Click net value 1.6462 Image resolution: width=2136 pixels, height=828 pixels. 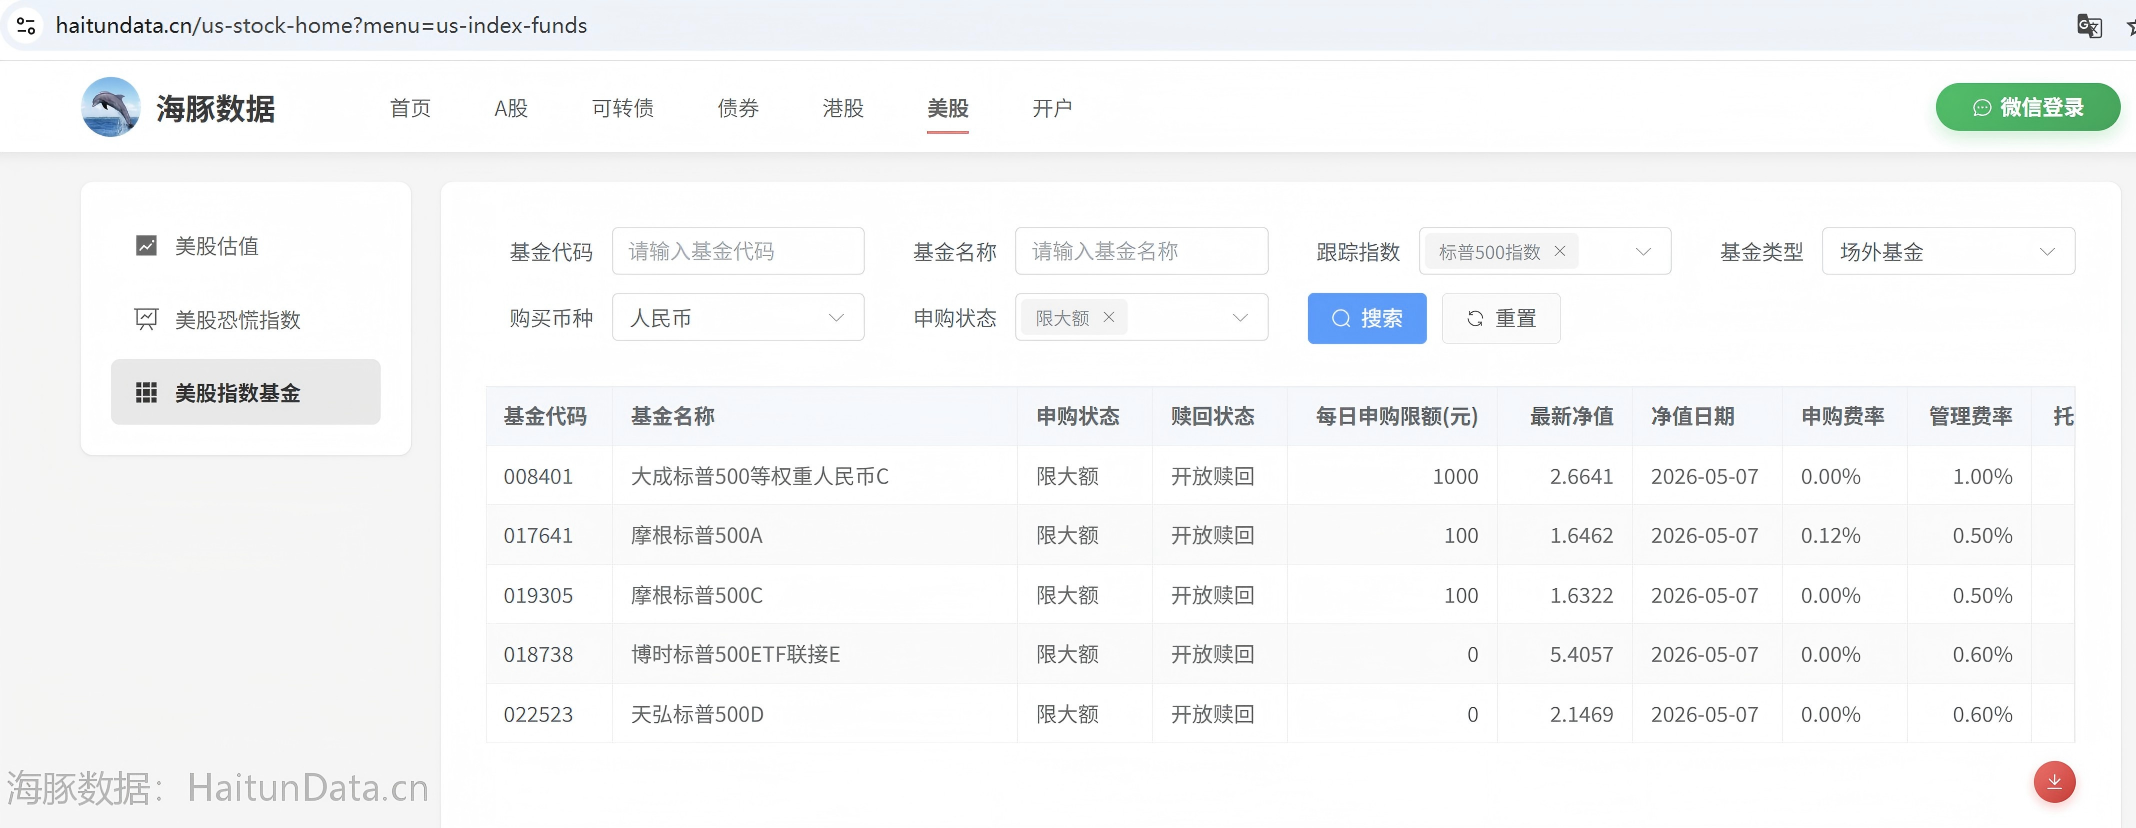[x=1581, y=535]
